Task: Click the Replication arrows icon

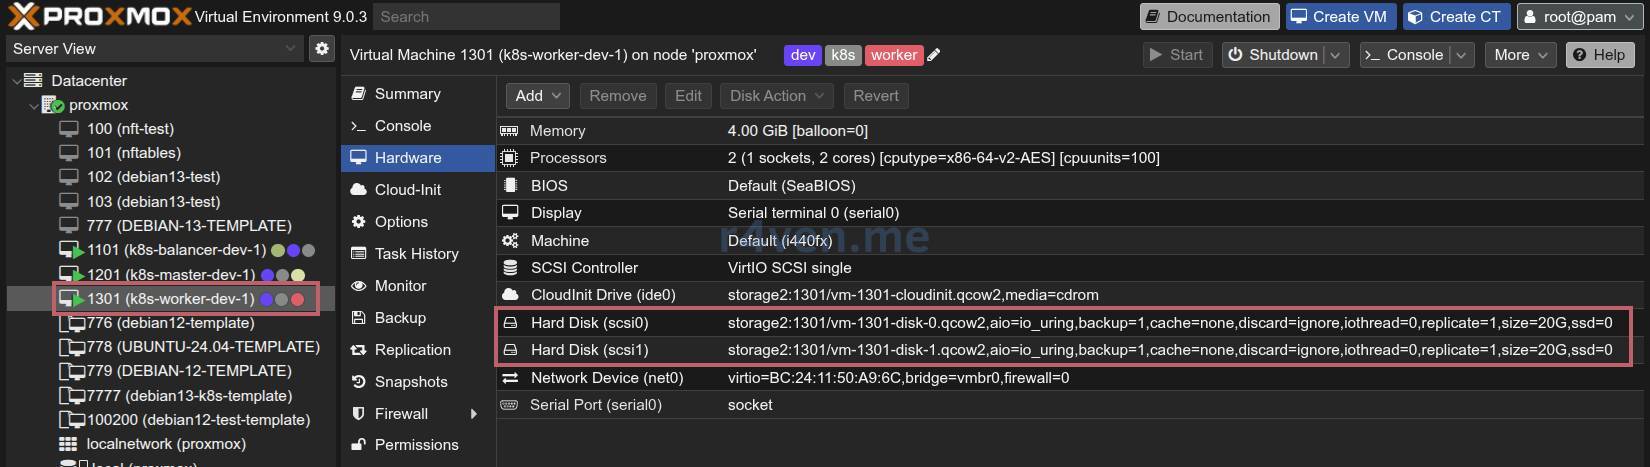Action: pos(358,350)
